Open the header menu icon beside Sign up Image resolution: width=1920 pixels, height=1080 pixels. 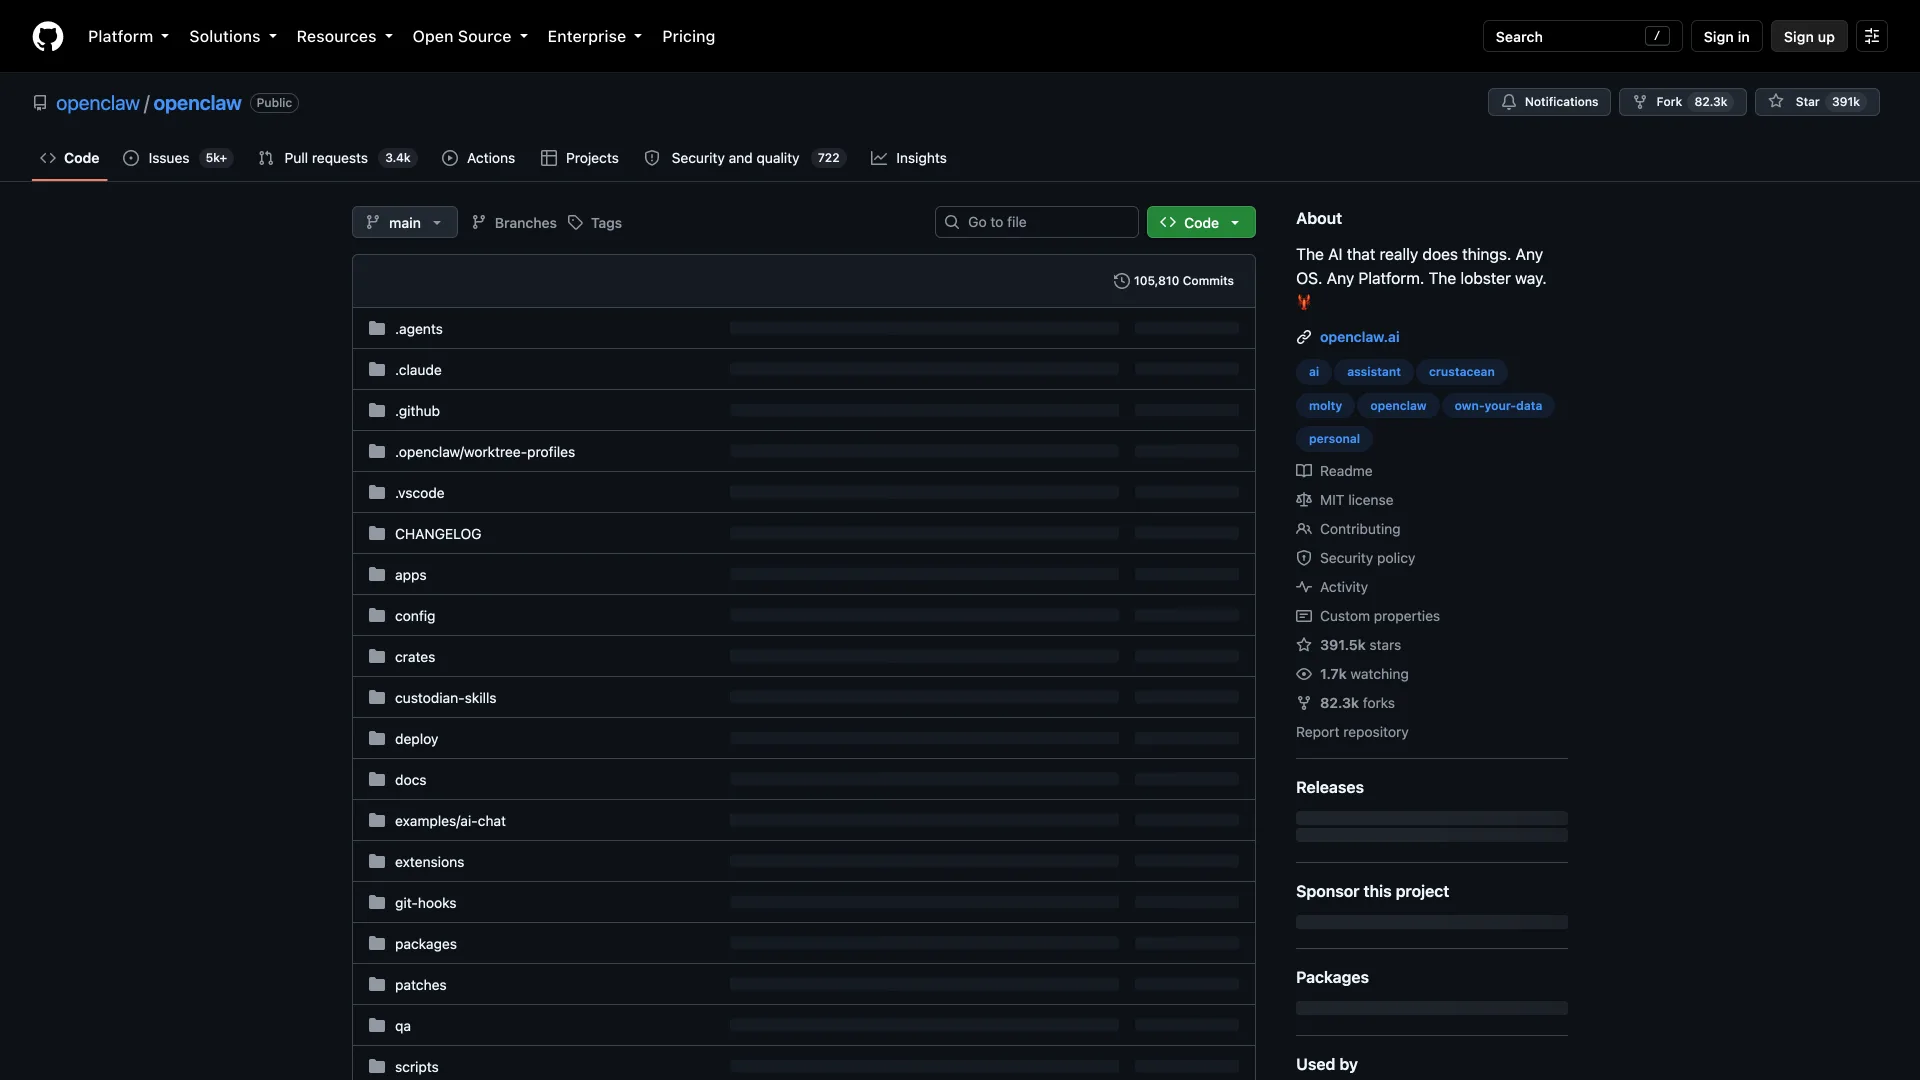click(x=1872, y=37)
